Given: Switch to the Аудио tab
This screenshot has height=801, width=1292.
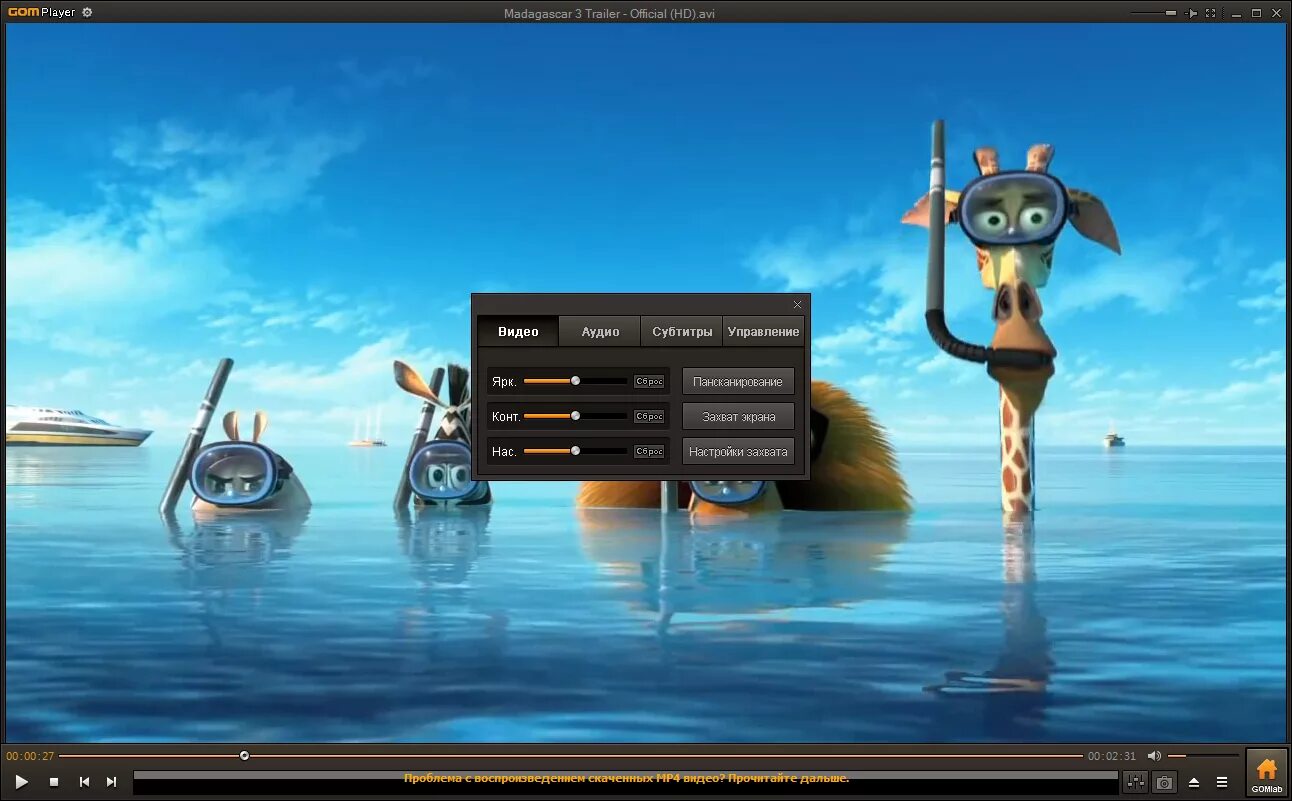Looking at the screenshot, I should point(600,331).
